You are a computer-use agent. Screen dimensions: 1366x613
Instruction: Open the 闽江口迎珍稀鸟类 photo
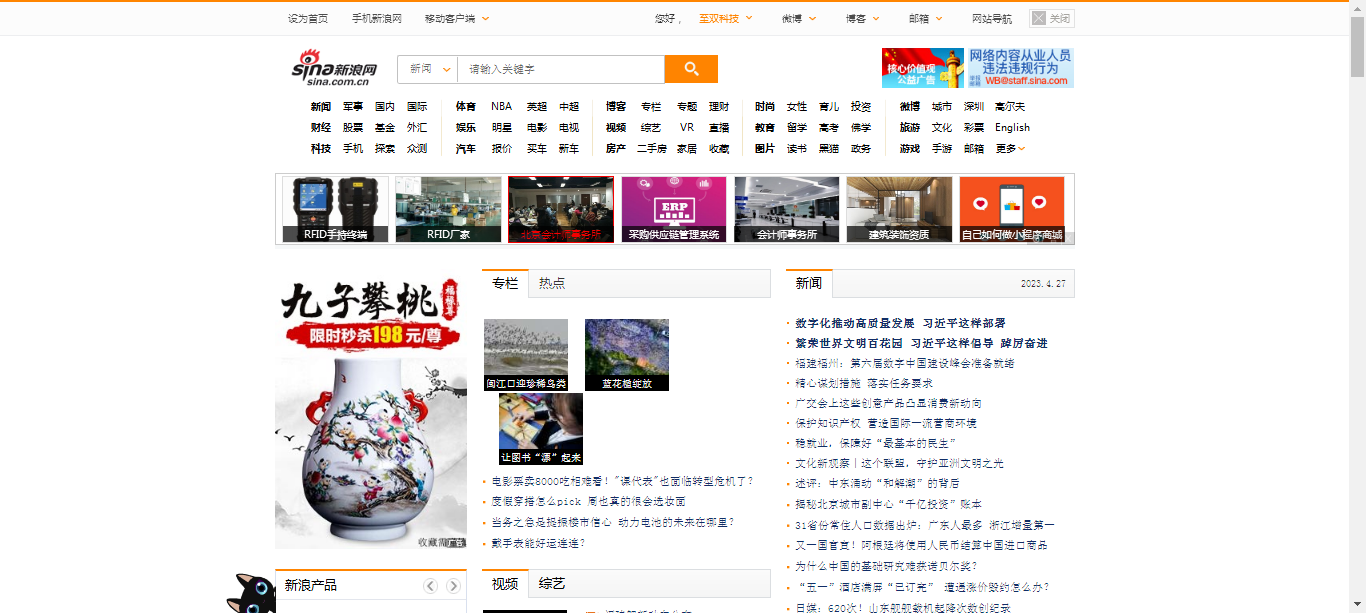pos(526,355)
